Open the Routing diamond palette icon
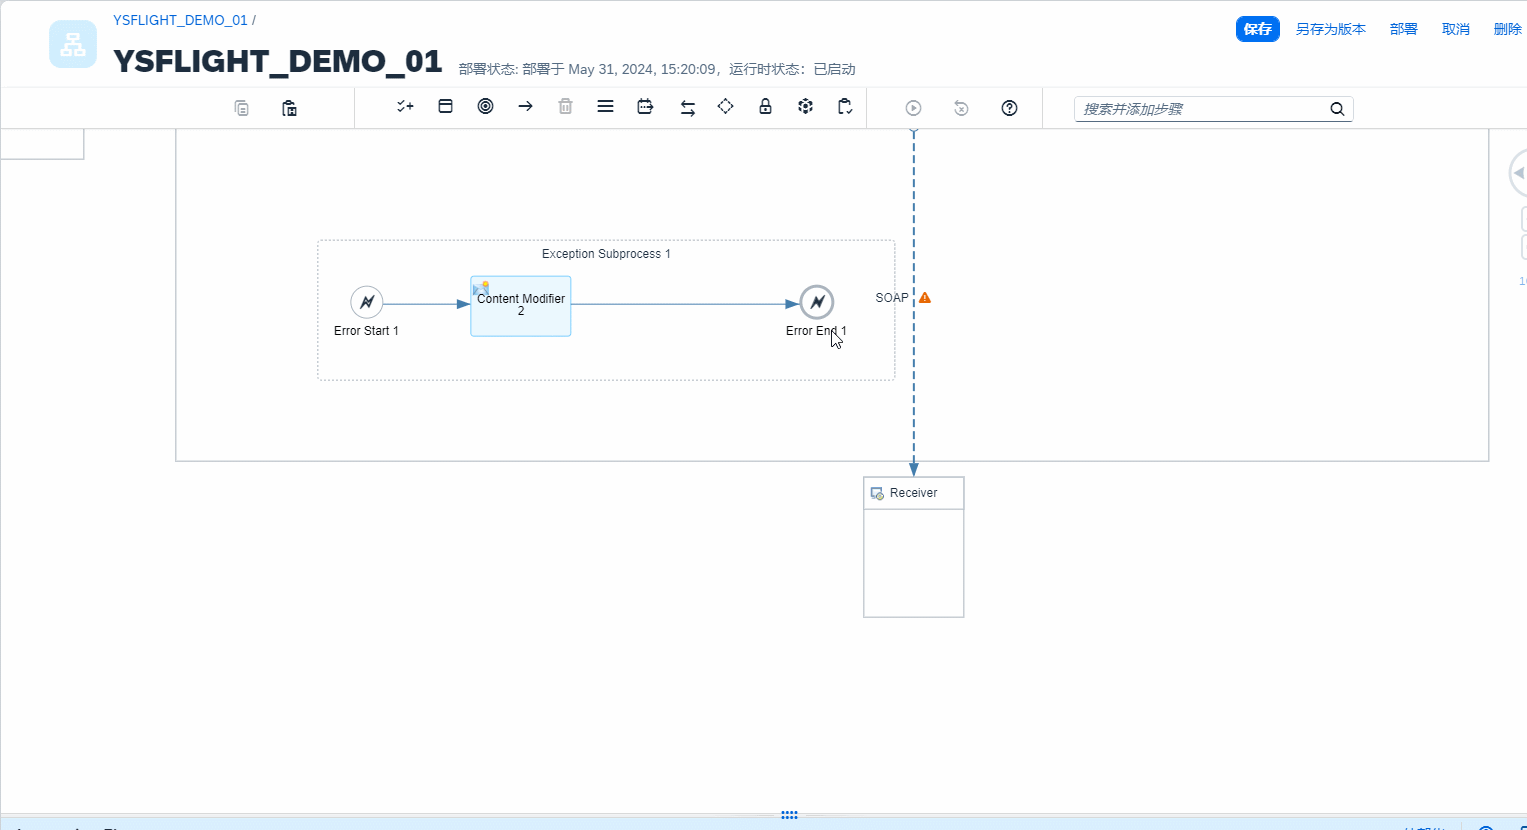 (725, 107)
